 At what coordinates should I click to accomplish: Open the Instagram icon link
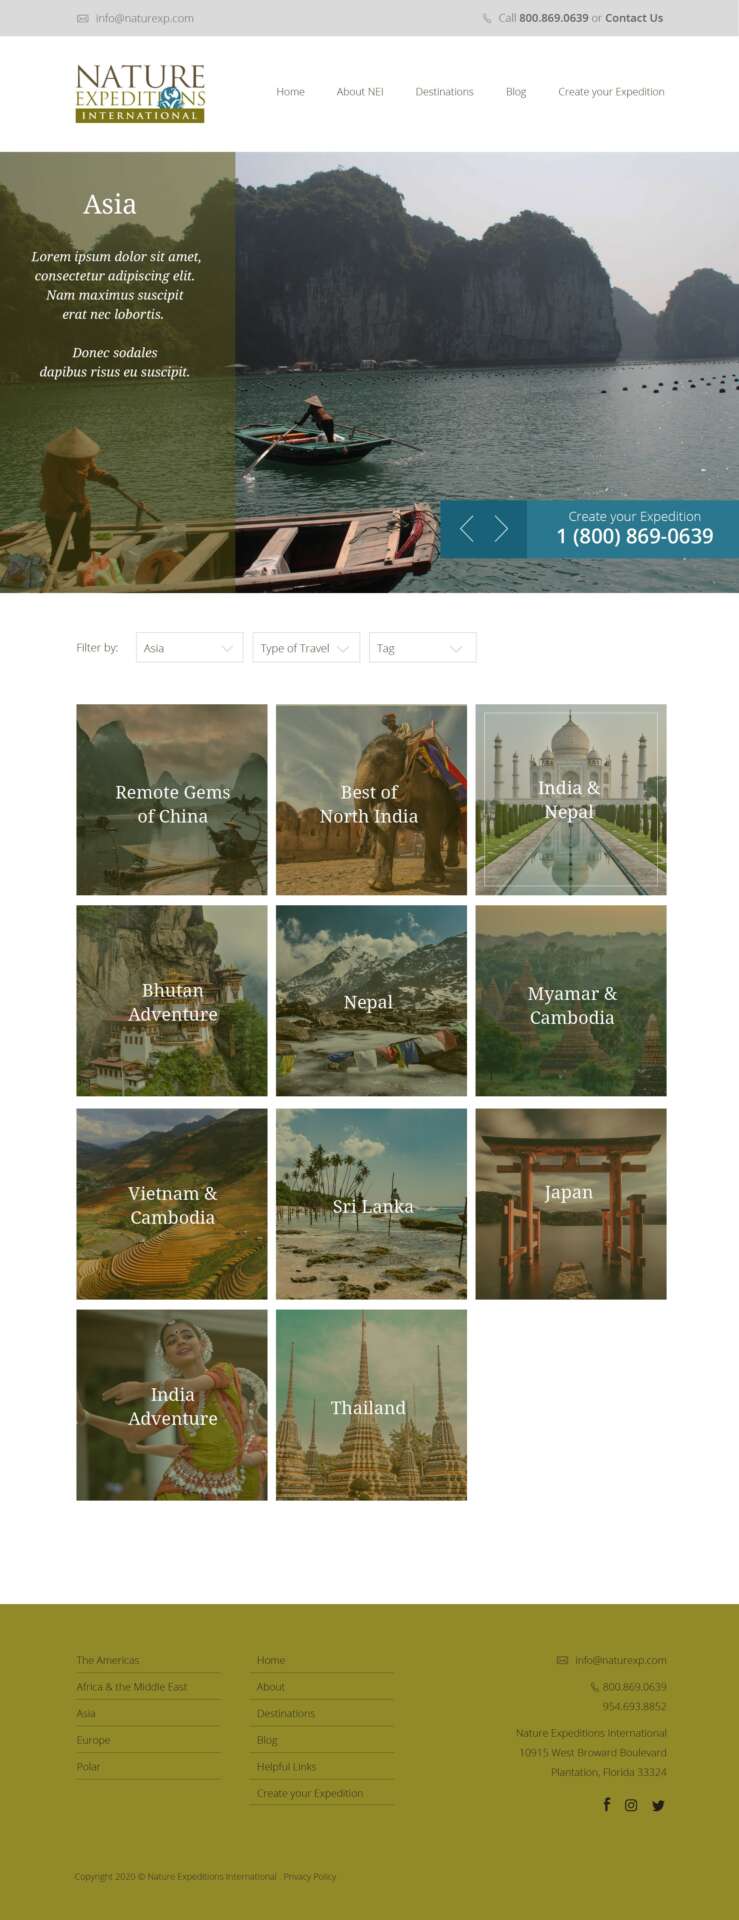pos(631,1805)
